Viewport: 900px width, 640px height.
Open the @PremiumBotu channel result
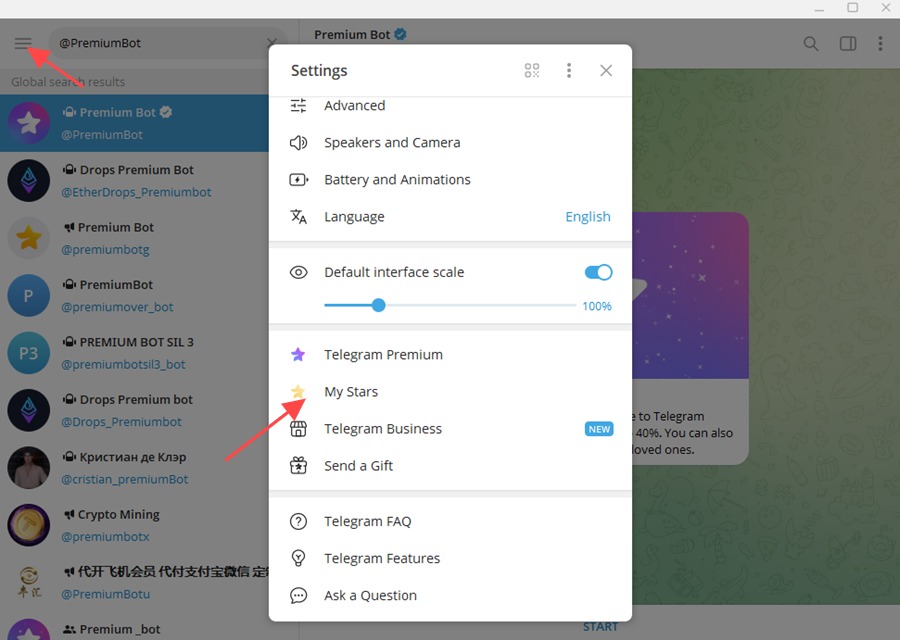click(x=134, y=583)
